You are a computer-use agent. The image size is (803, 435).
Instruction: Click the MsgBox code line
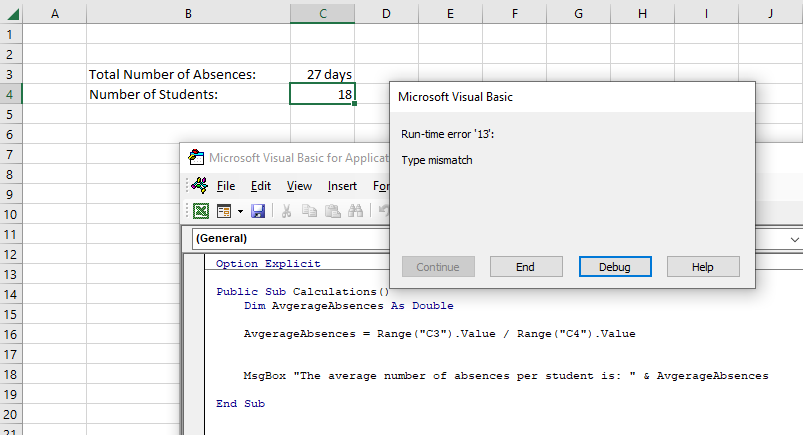coord(506,376)
